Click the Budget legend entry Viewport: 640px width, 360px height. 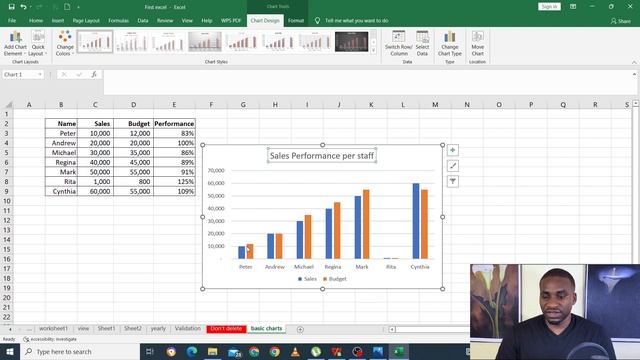click(335, 279)
